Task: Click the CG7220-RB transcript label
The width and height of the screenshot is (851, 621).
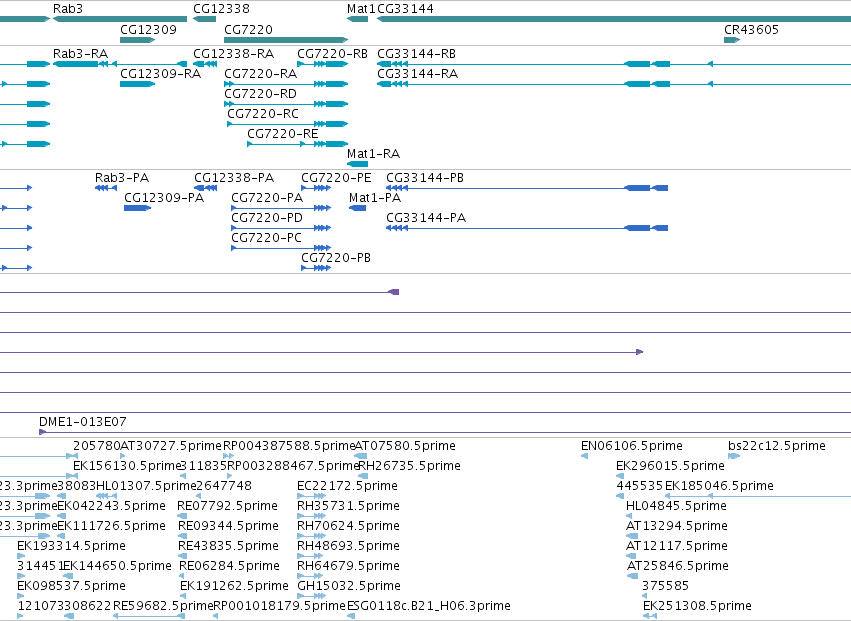Action: click(x=332, y=54)
